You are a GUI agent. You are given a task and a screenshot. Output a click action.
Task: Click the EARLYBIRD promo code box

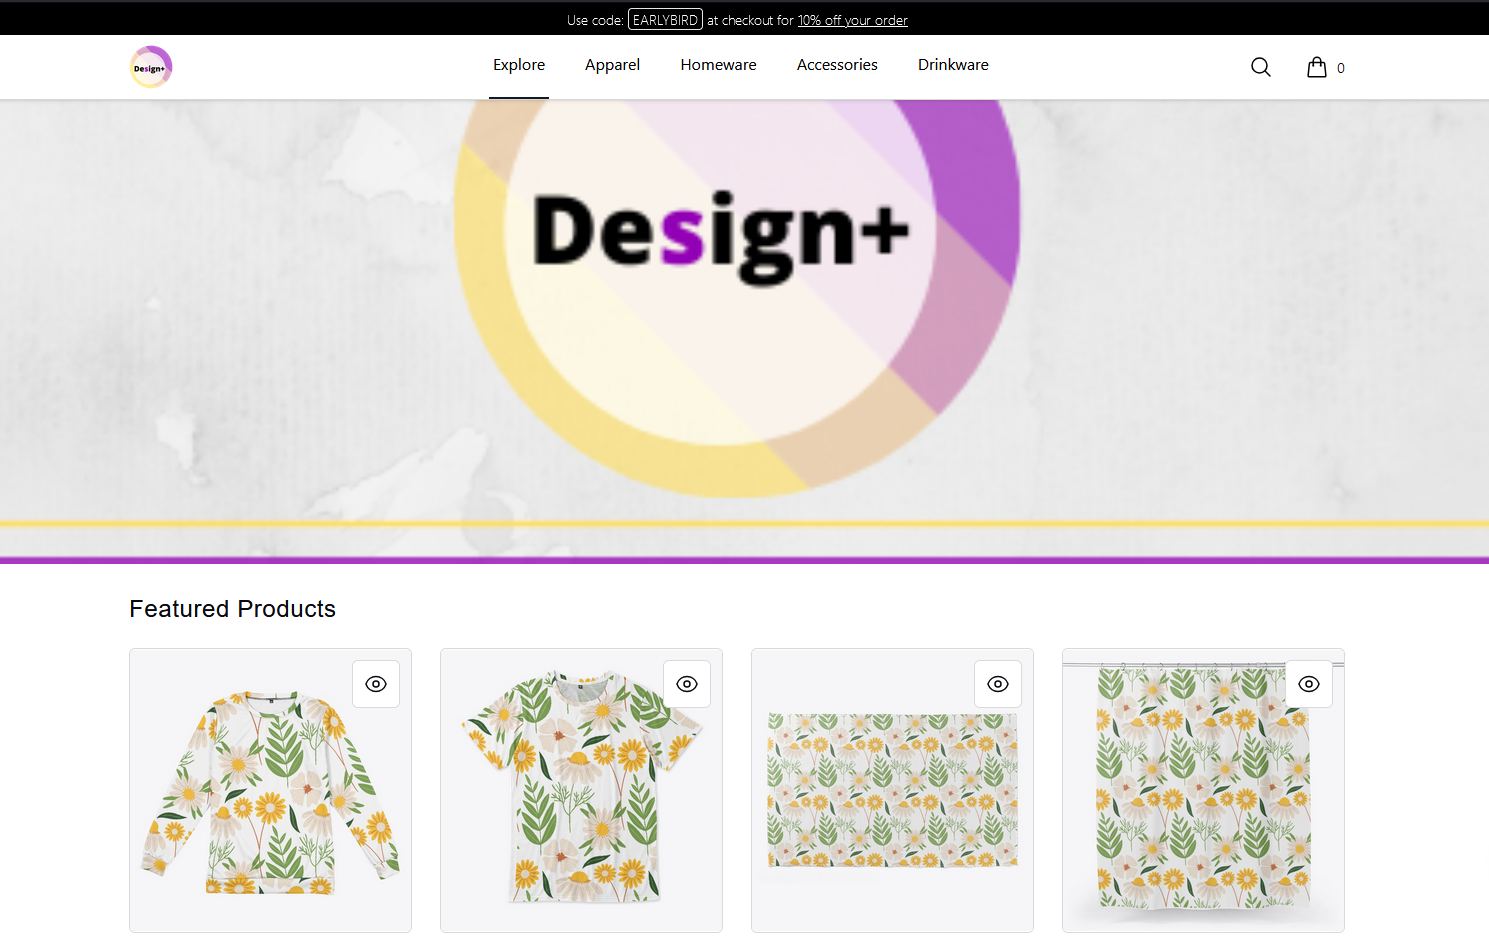665,20
